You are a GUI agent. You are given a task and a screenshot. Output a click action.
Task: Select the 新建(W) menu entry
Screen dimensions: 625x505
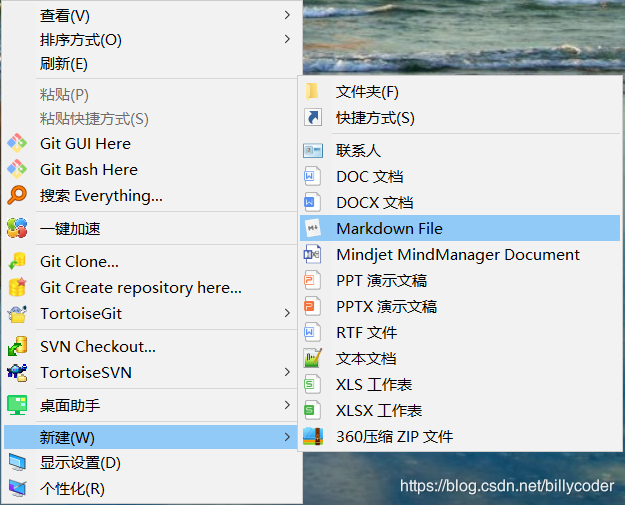point(151,437)
